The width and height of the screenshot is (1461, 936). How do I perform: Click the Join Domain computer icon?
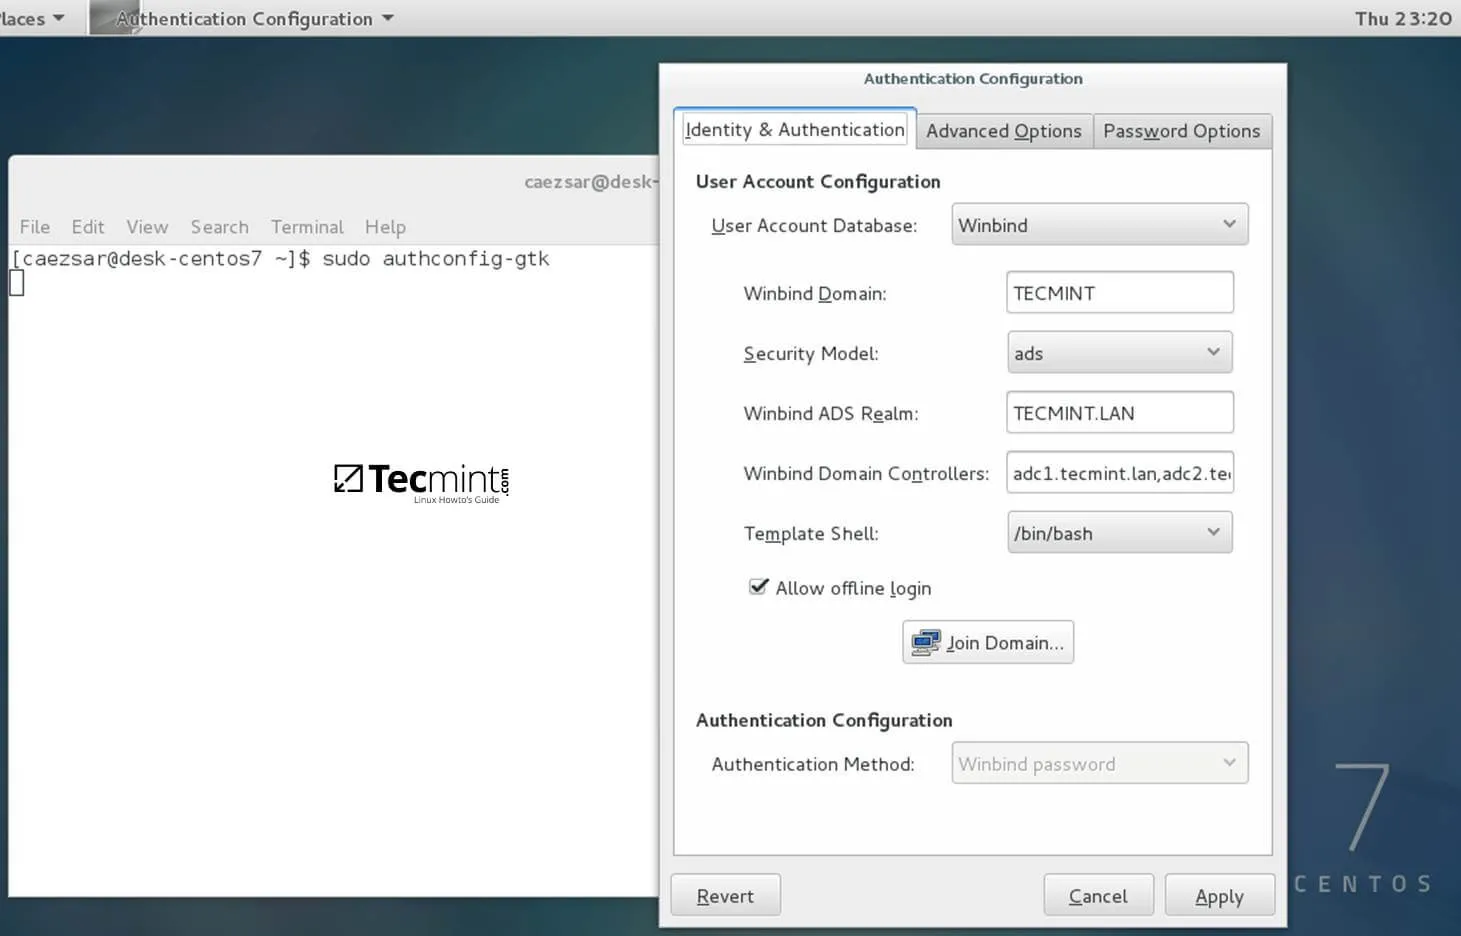tap(925, 642)
